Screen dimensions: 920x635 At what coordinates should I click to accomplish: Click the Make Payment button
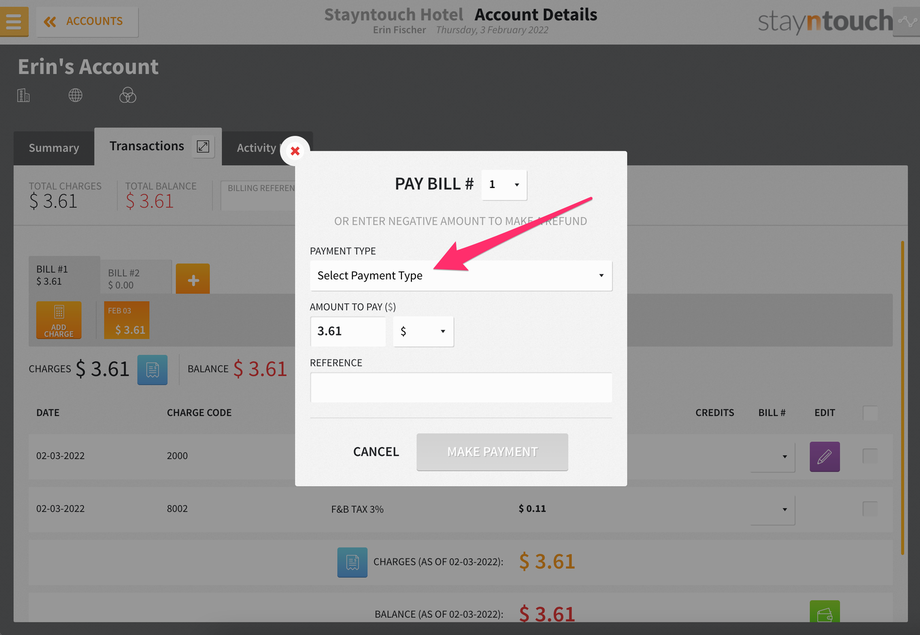[492, 452]
